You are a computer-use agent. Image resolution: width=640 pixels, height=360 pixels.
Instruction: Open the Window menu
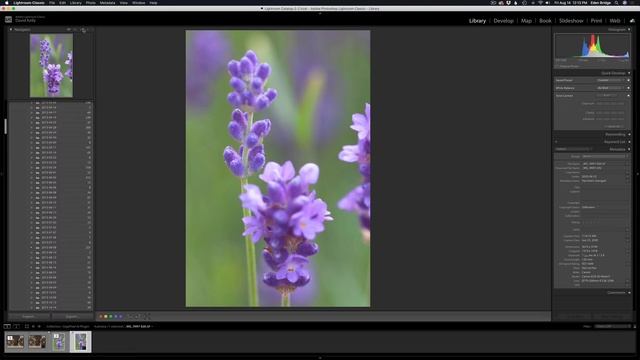pos(138,3)
